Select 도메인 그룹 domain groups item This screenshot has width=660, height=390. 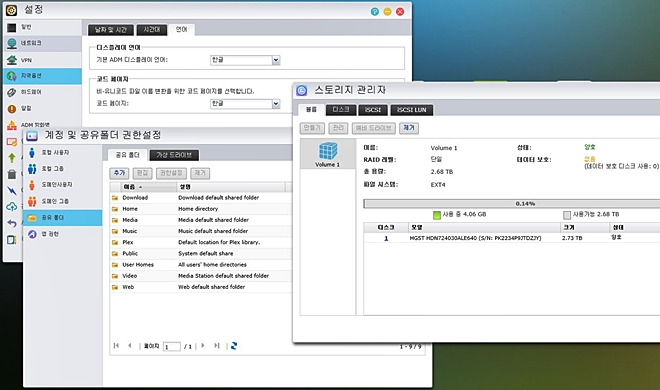tap(62, 201)
